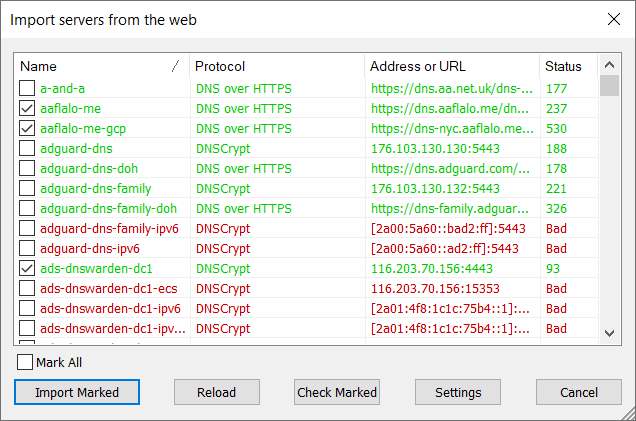Toggle the Mark All checkbox
Image resolution: width=636 pixels, height=421 pixels.
tap(26, 362)
